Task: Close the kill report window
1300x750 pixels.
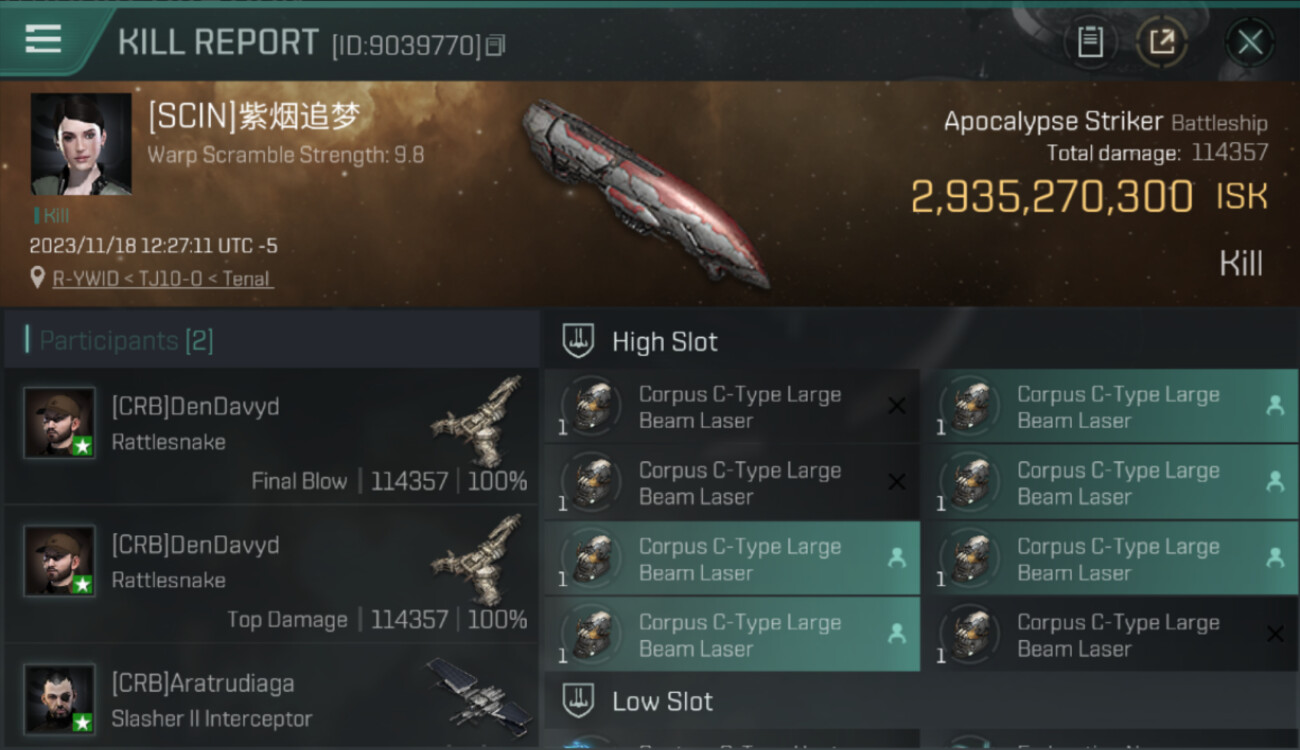Action: pyautogui.click(x=1250, y=42)
